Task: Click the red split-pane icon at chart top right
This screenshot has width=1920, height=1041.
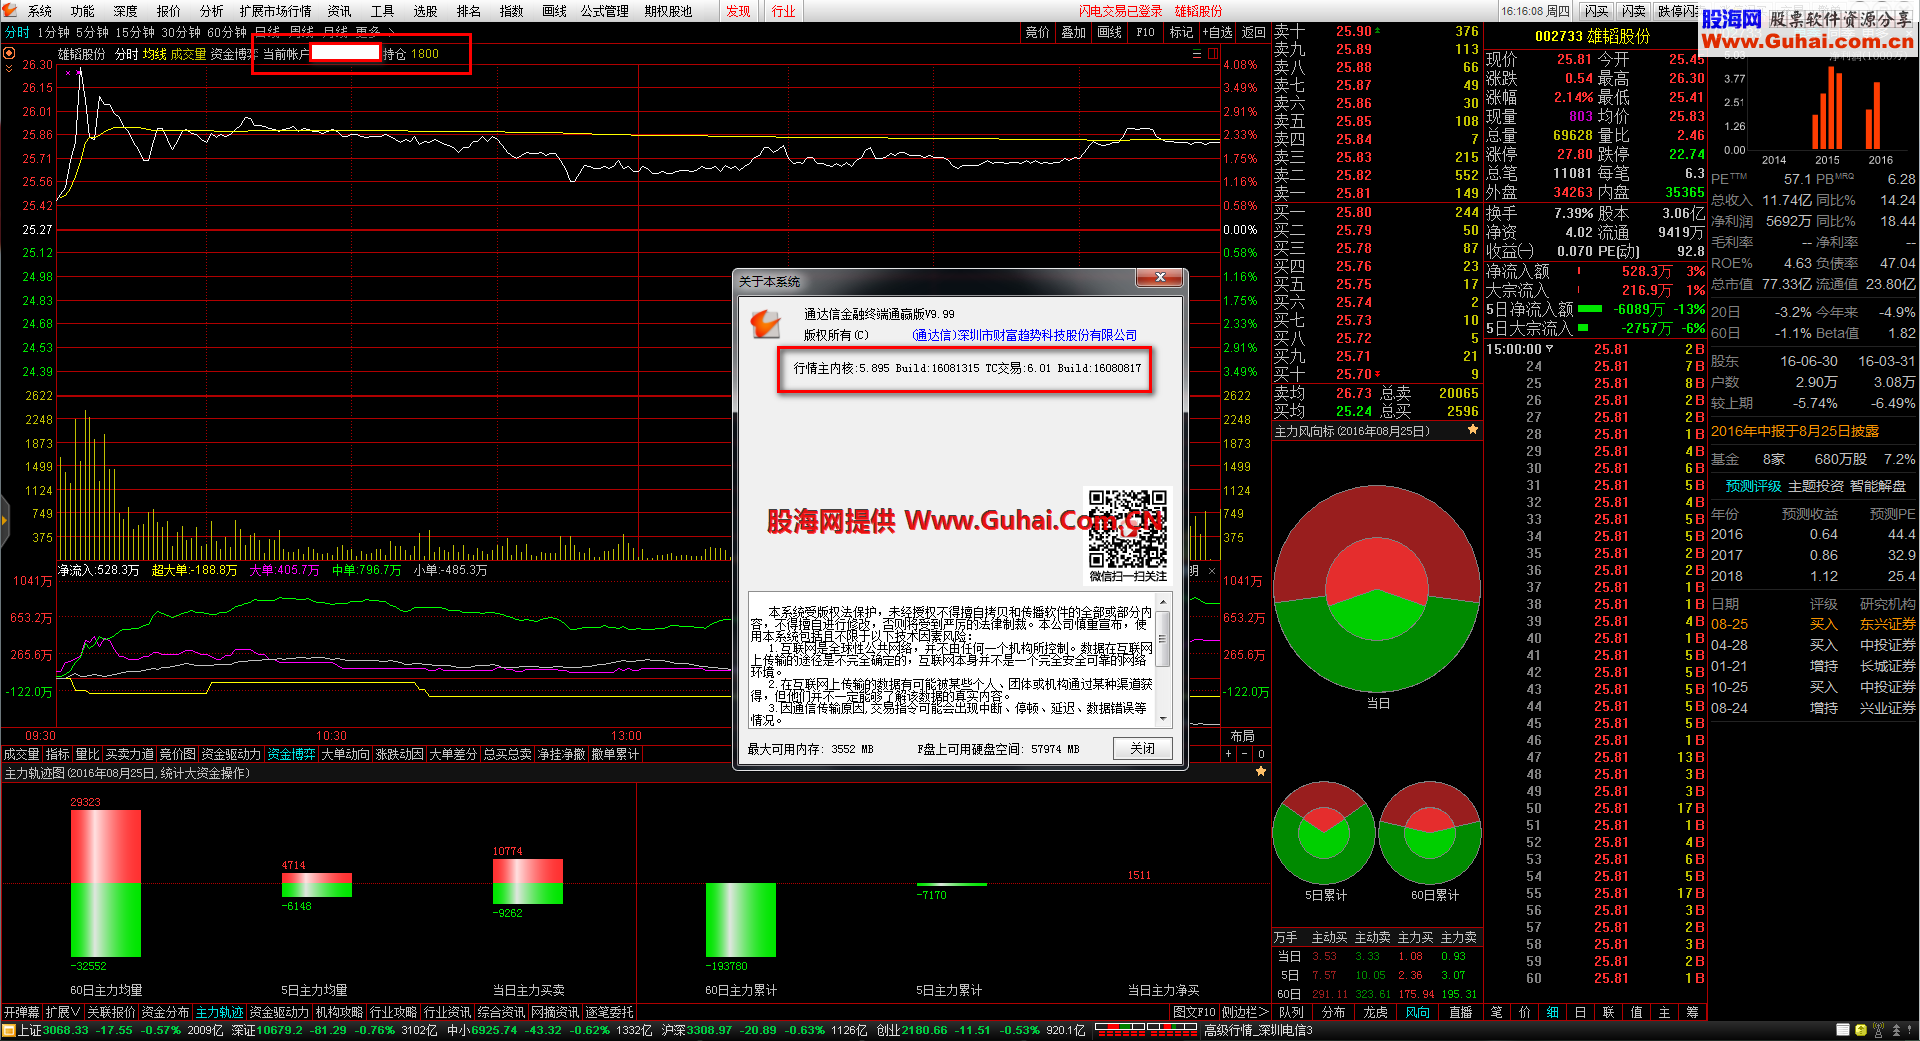Action: point(1212,54)
